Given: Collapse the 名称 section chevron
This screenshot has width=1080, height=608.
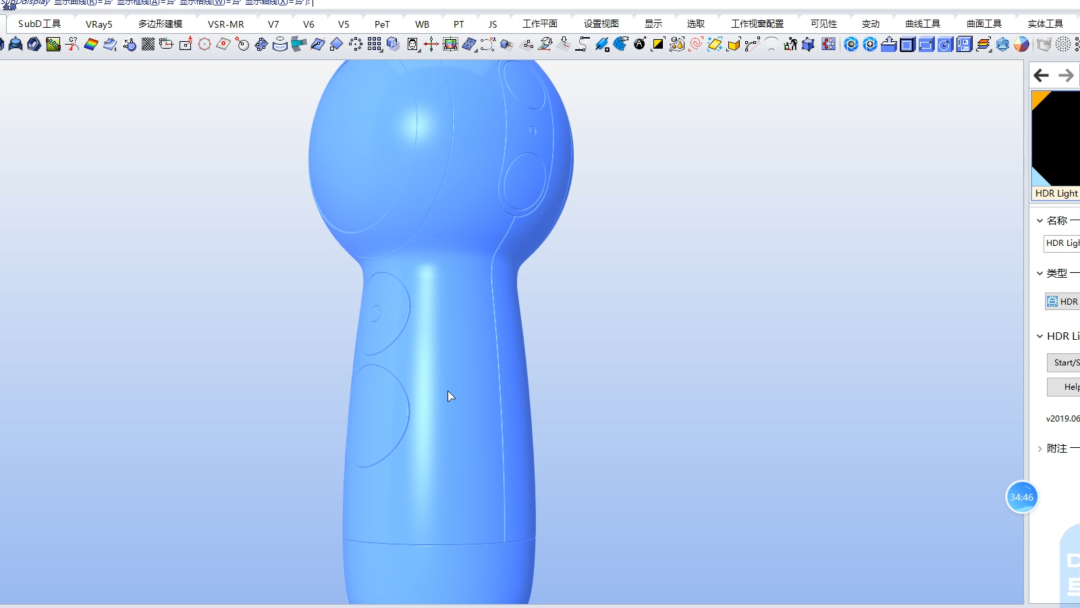Looking at the screenshot, I should (1039, 220).
